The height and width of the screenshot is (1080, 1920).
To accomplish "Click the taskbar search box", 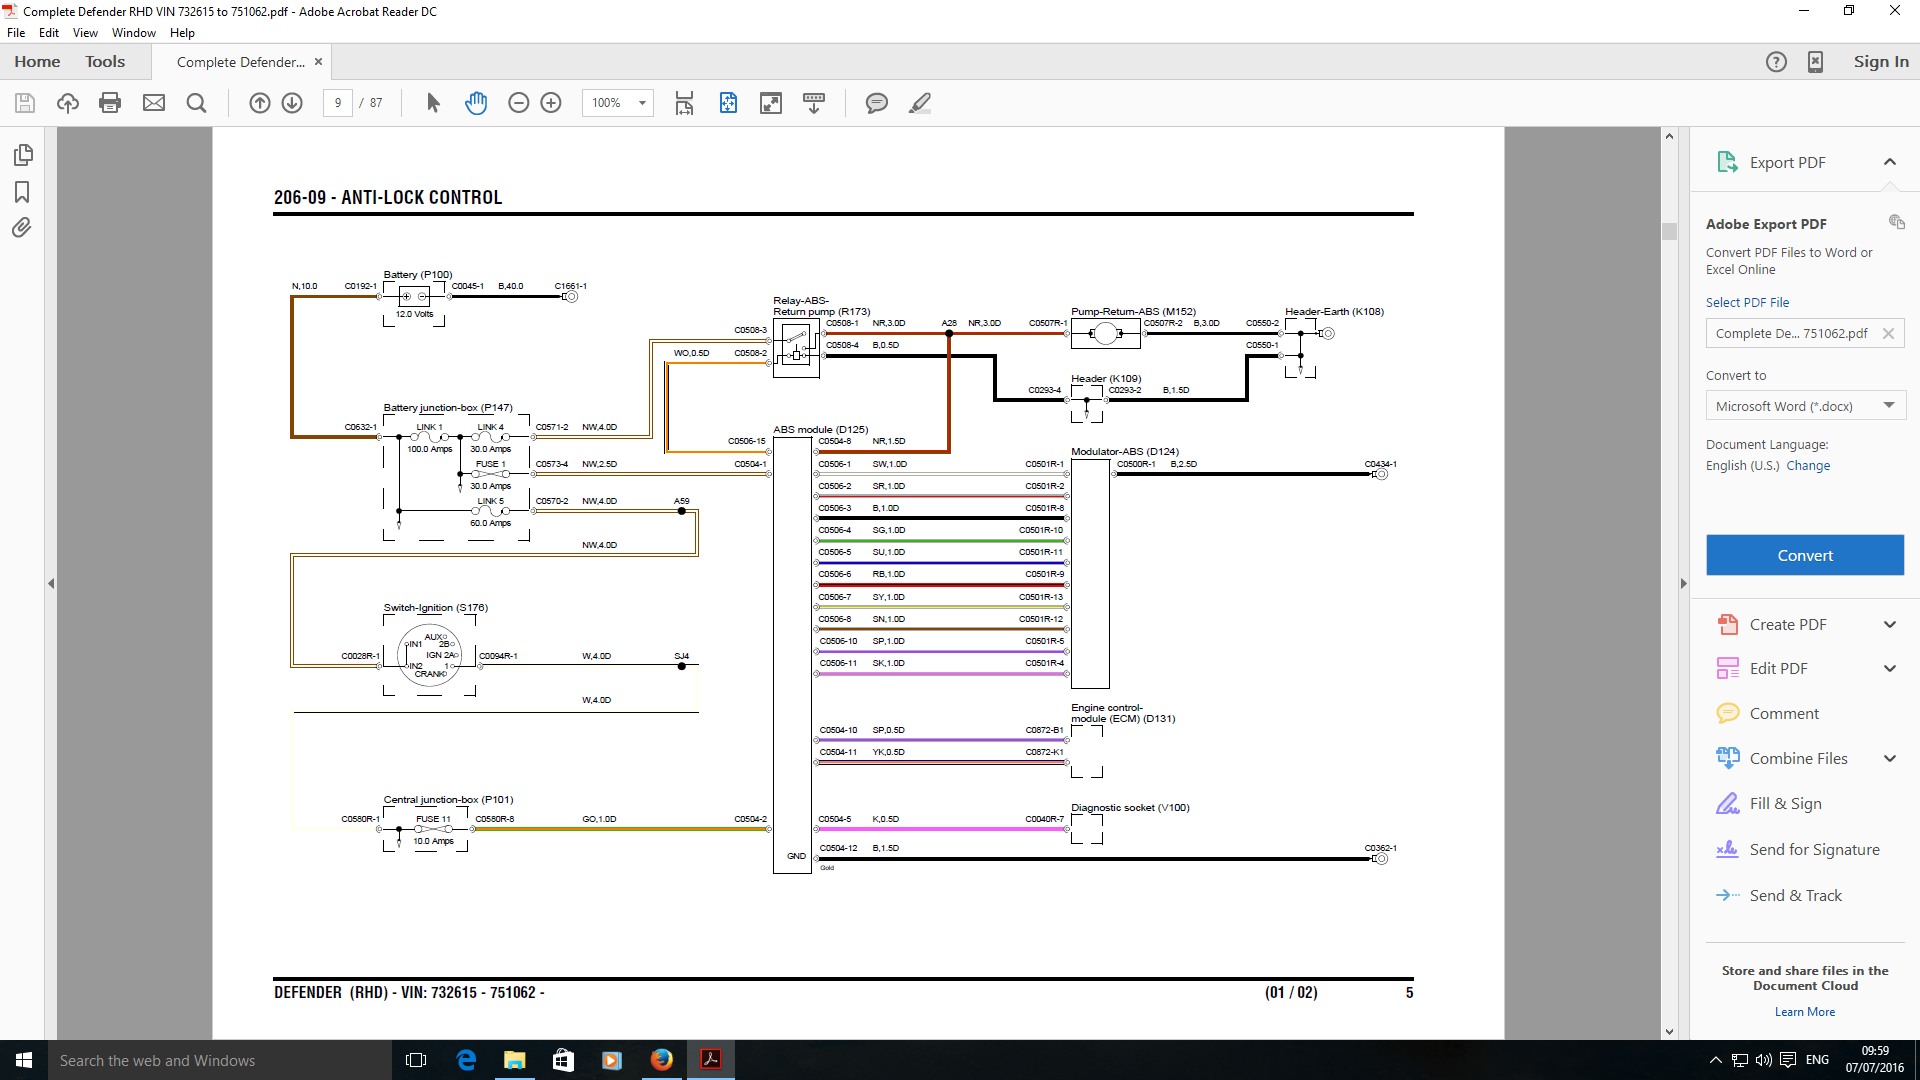I will [x=220, y=1060].
